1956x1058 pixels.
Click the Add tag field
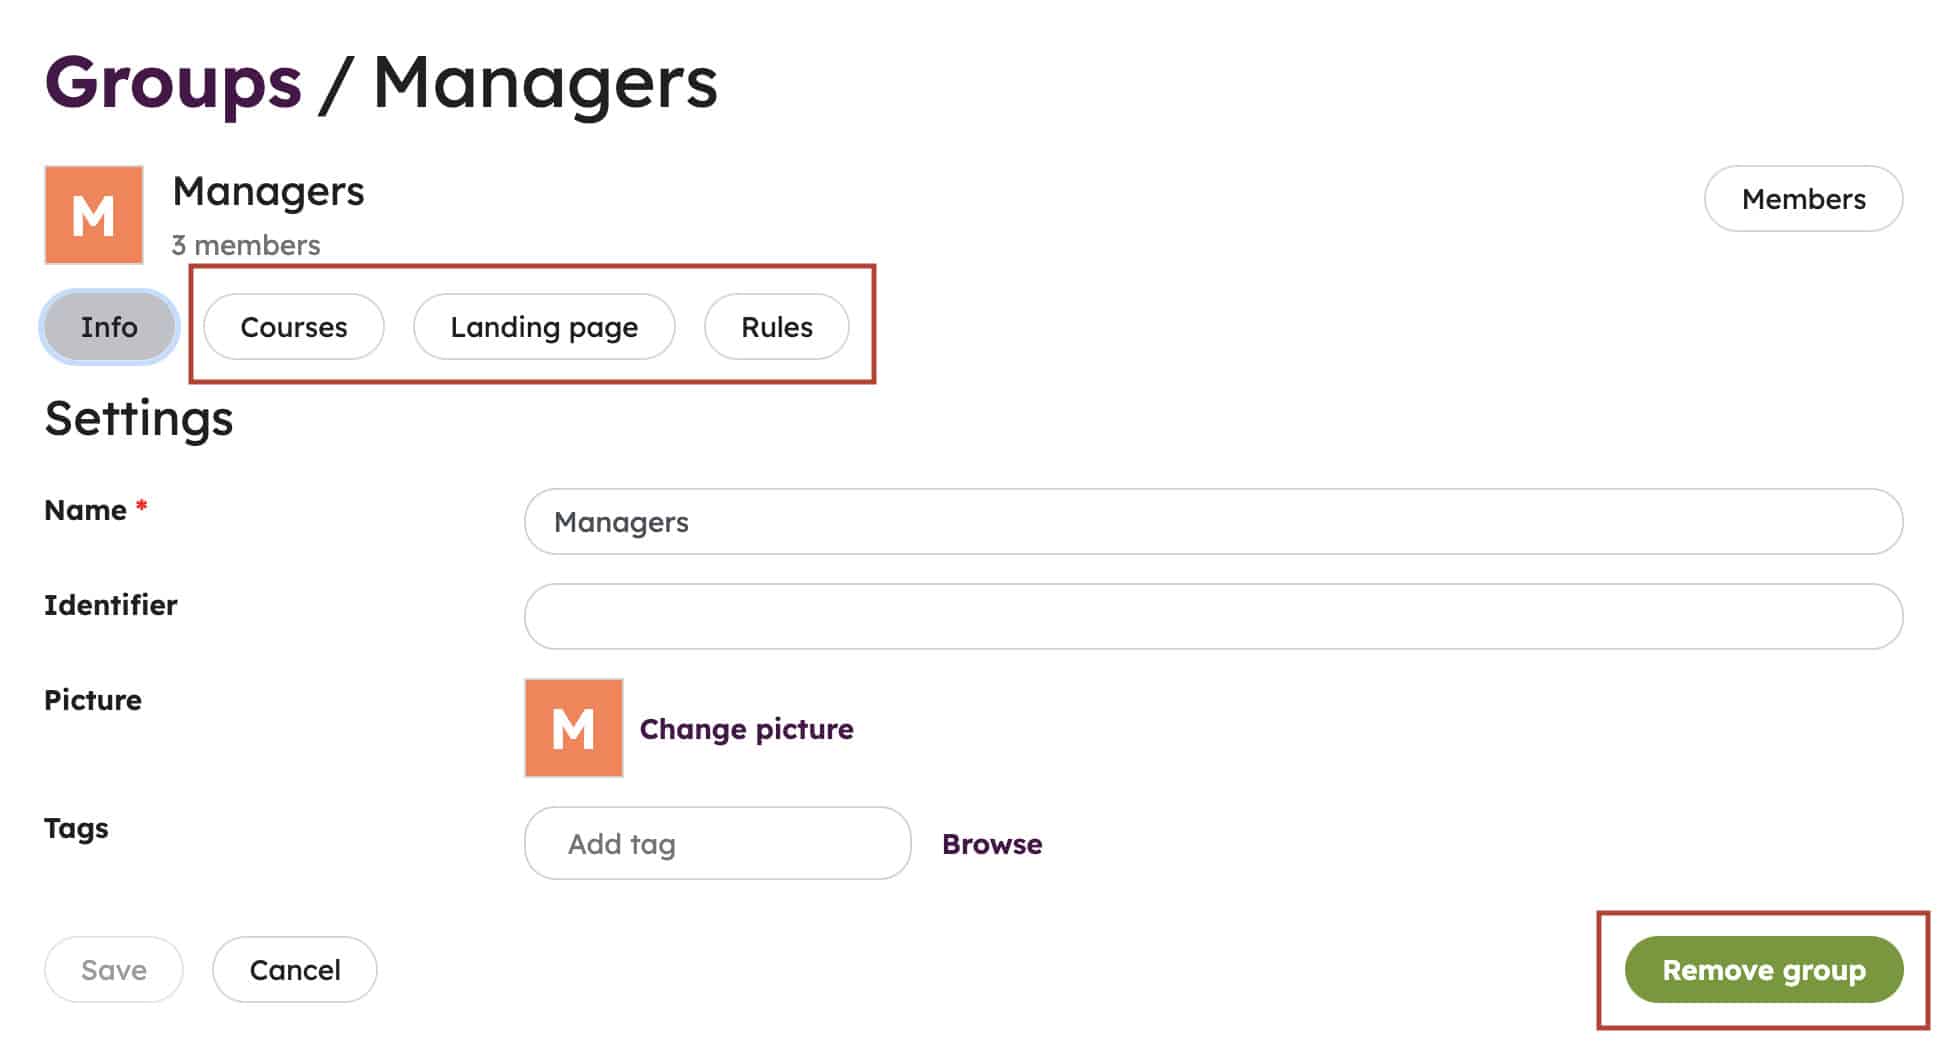click(x=717, y=843)
